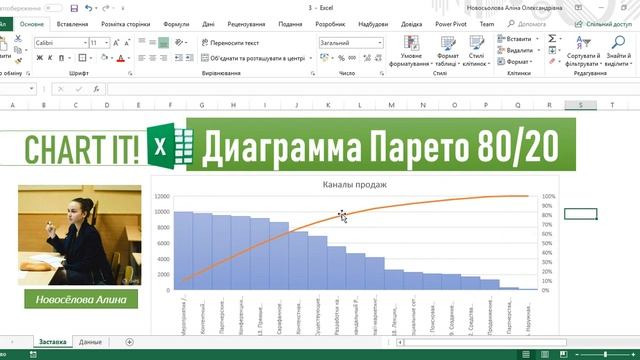This screenshot has height=360, width=640.
Task: Click the AutoSum sigma icon
Action: (x=552, y=39)
